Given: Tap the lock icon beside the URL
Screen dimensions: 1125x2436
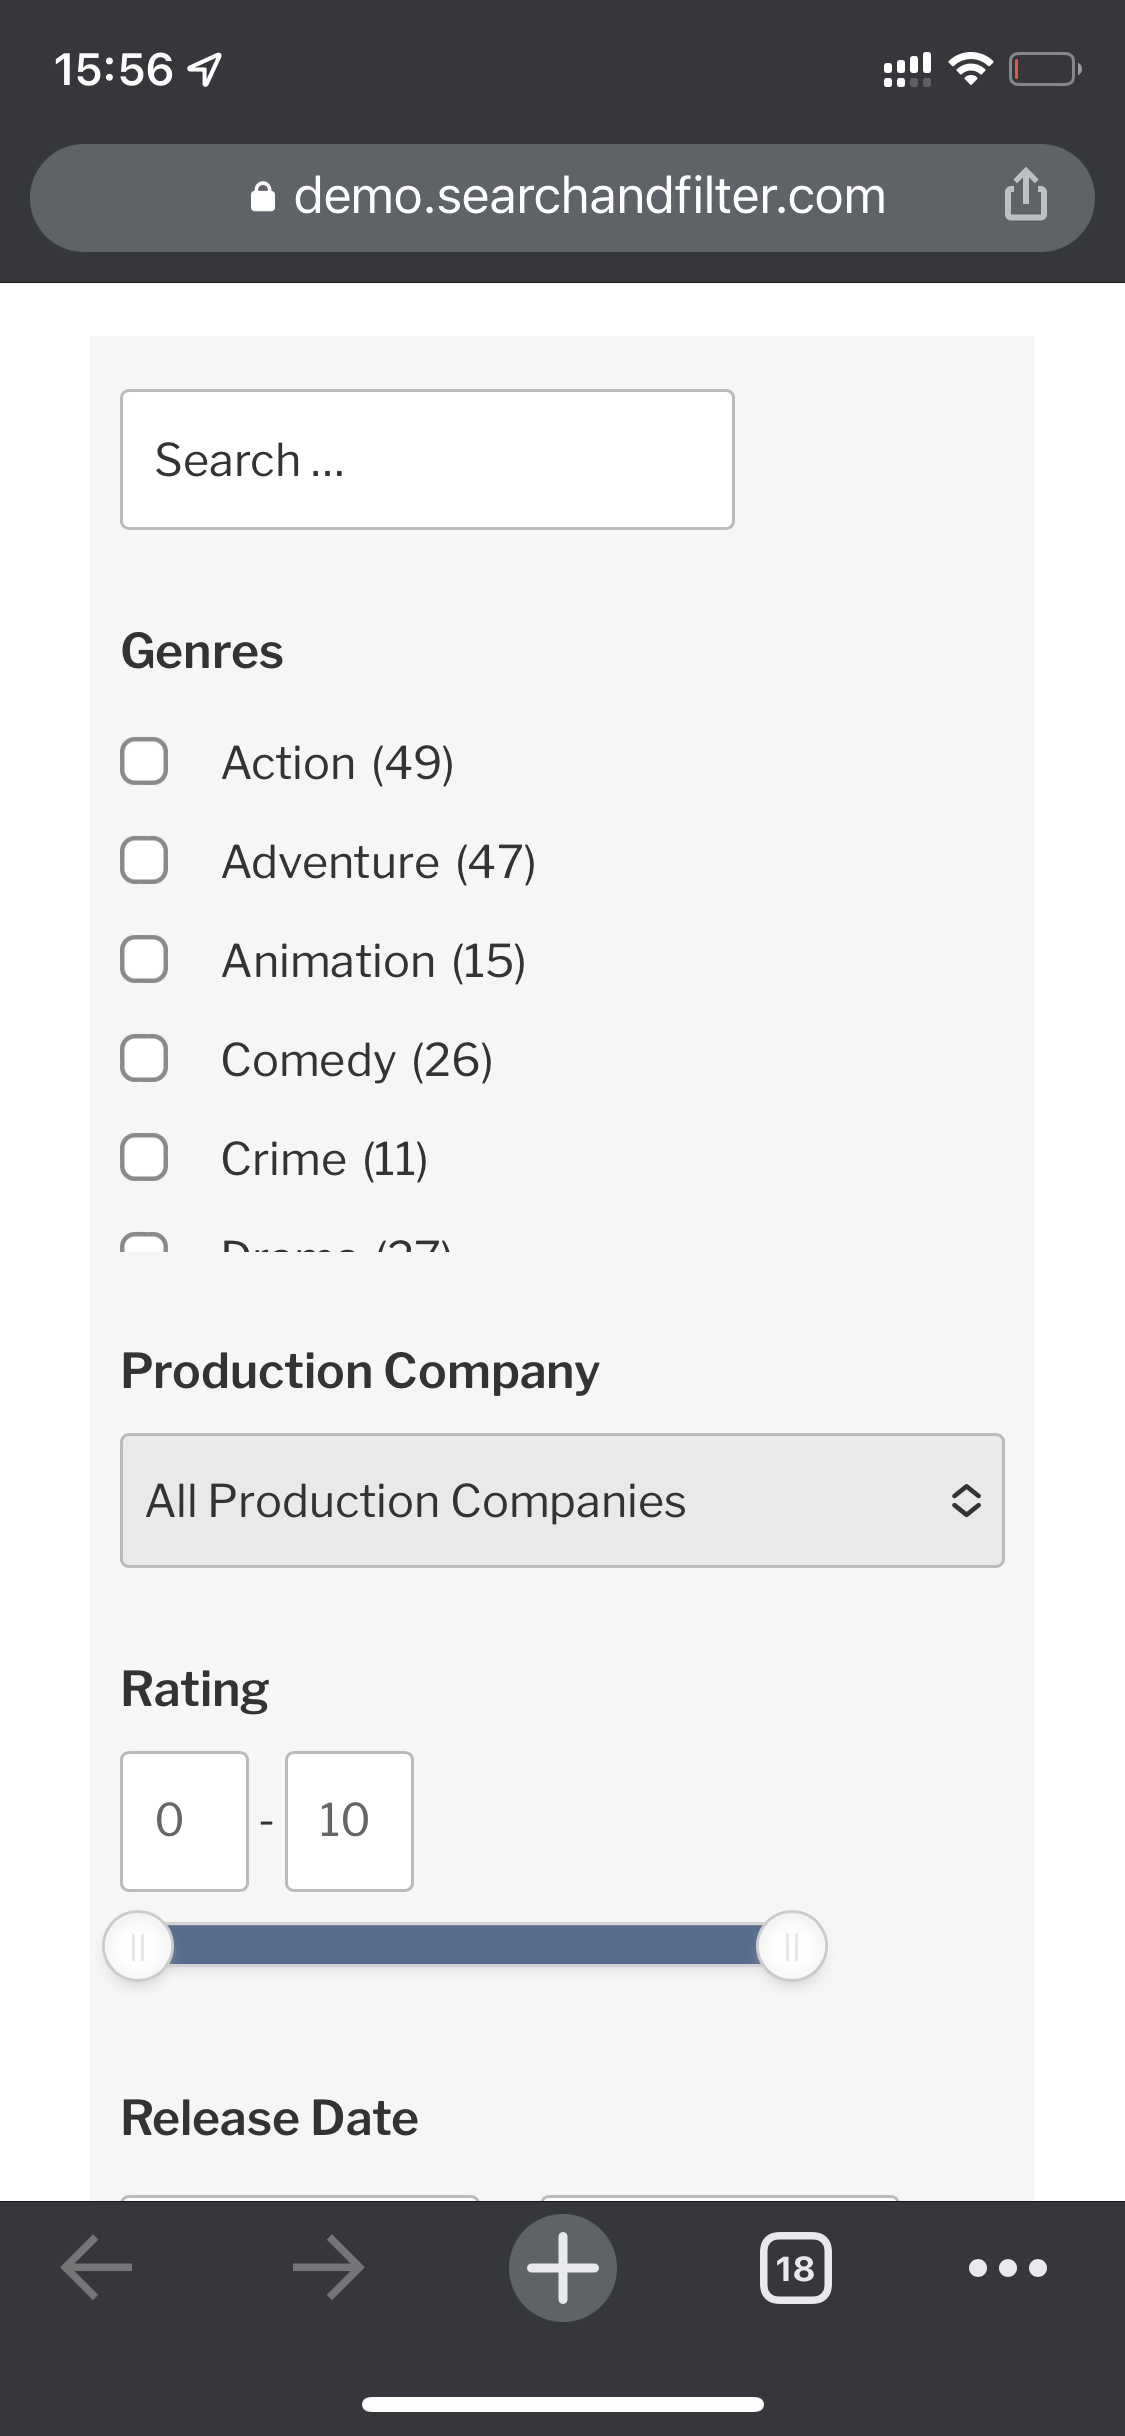Looking at the screenshot, I should (x=262, y=197).
